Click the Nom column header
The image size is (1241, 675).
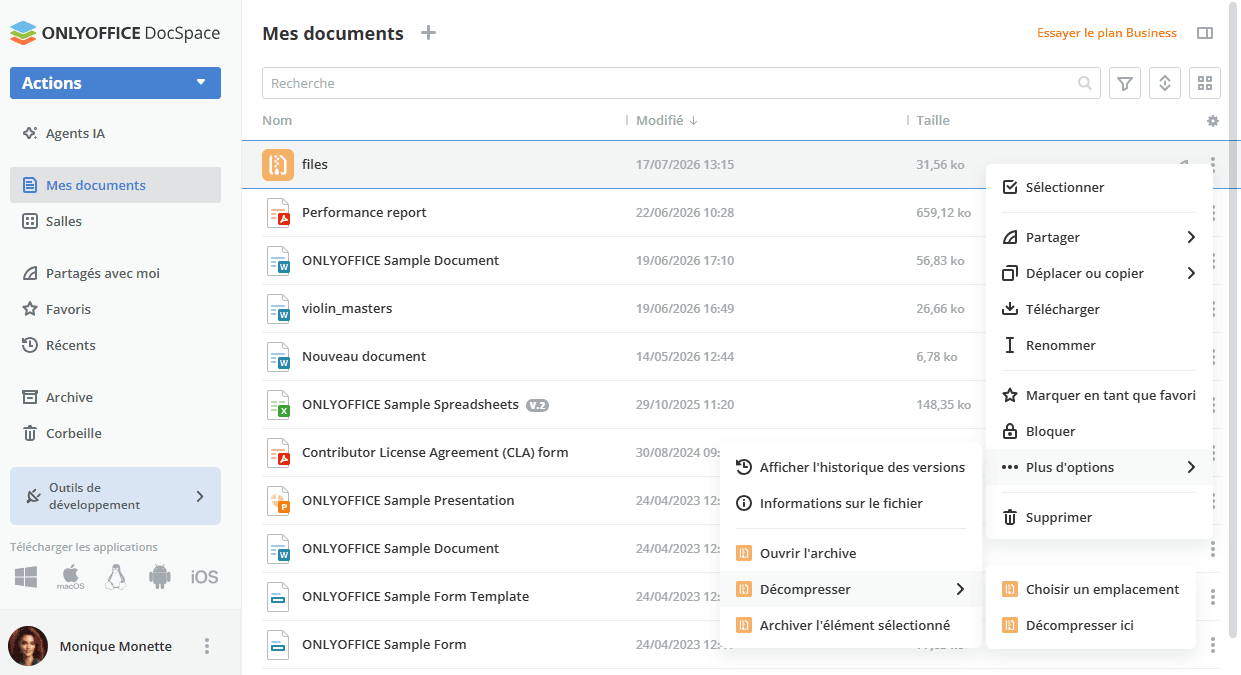(x=277, y=120)
